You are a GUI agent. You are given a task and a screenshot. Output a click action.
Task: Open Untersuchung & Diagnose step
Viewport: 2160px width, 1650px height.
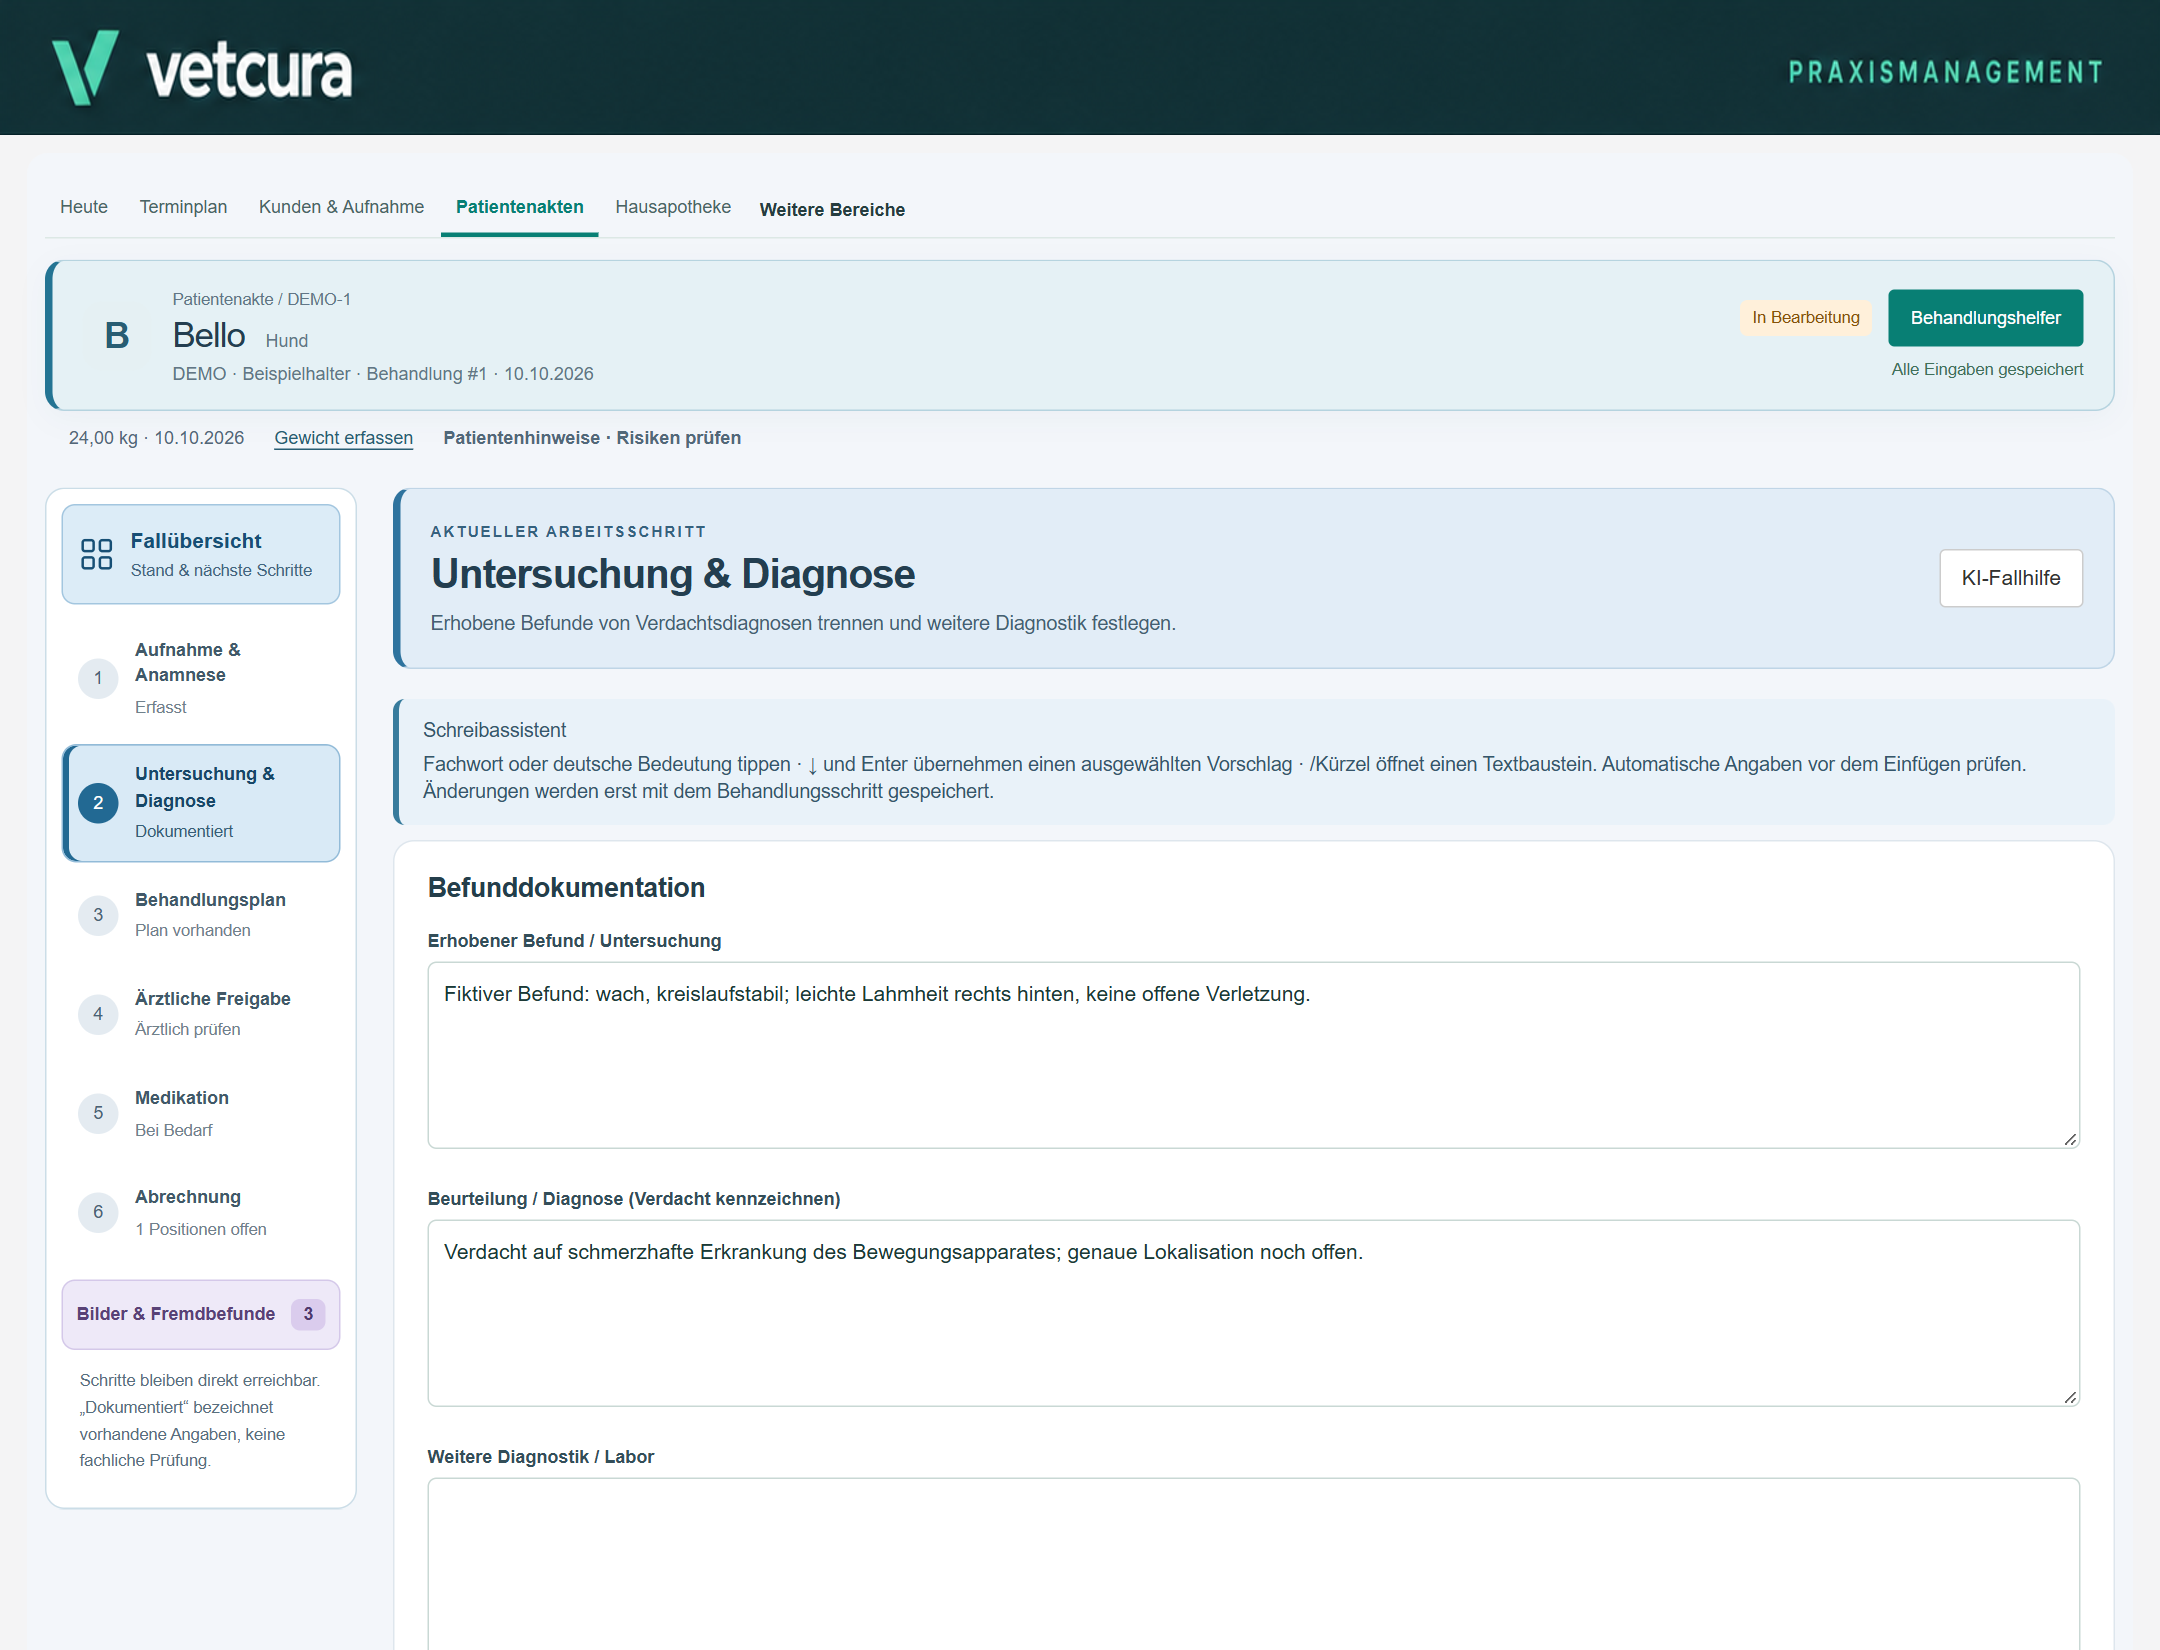click(x=201, y=803)
